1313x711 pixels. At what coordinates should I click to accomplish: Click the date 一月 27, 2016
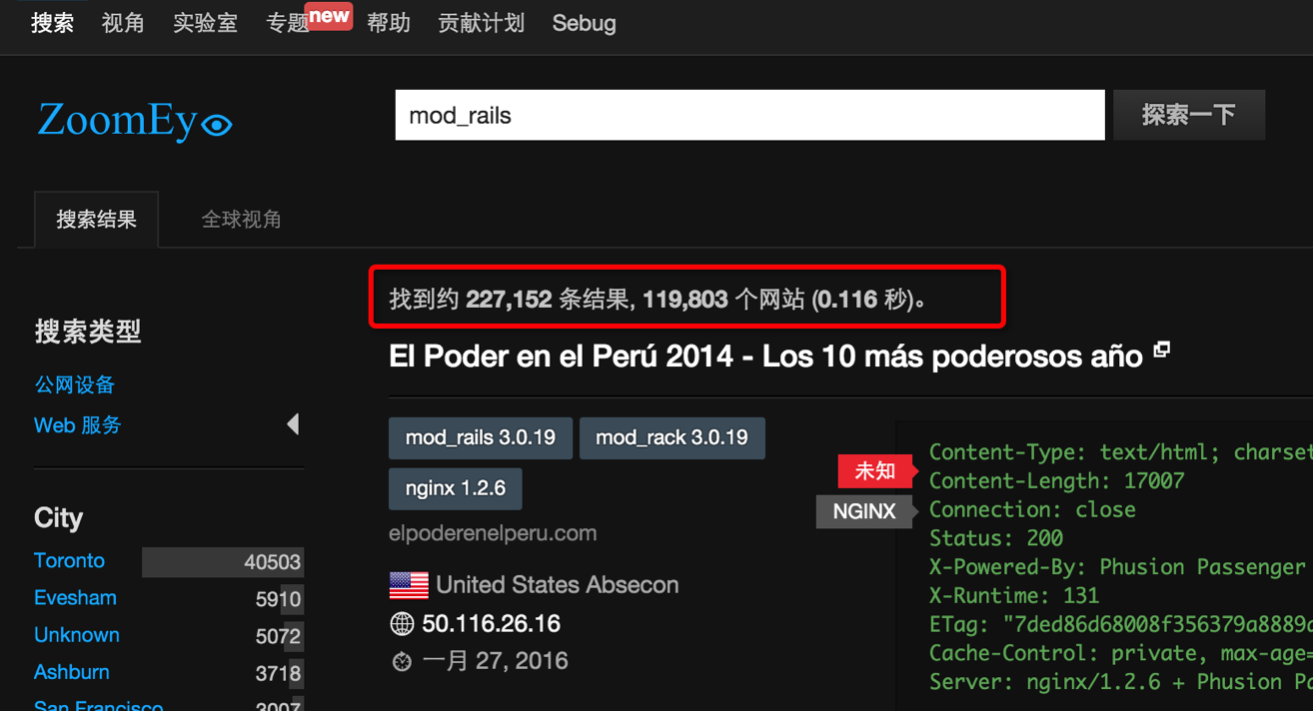click(x=495, y=661)
